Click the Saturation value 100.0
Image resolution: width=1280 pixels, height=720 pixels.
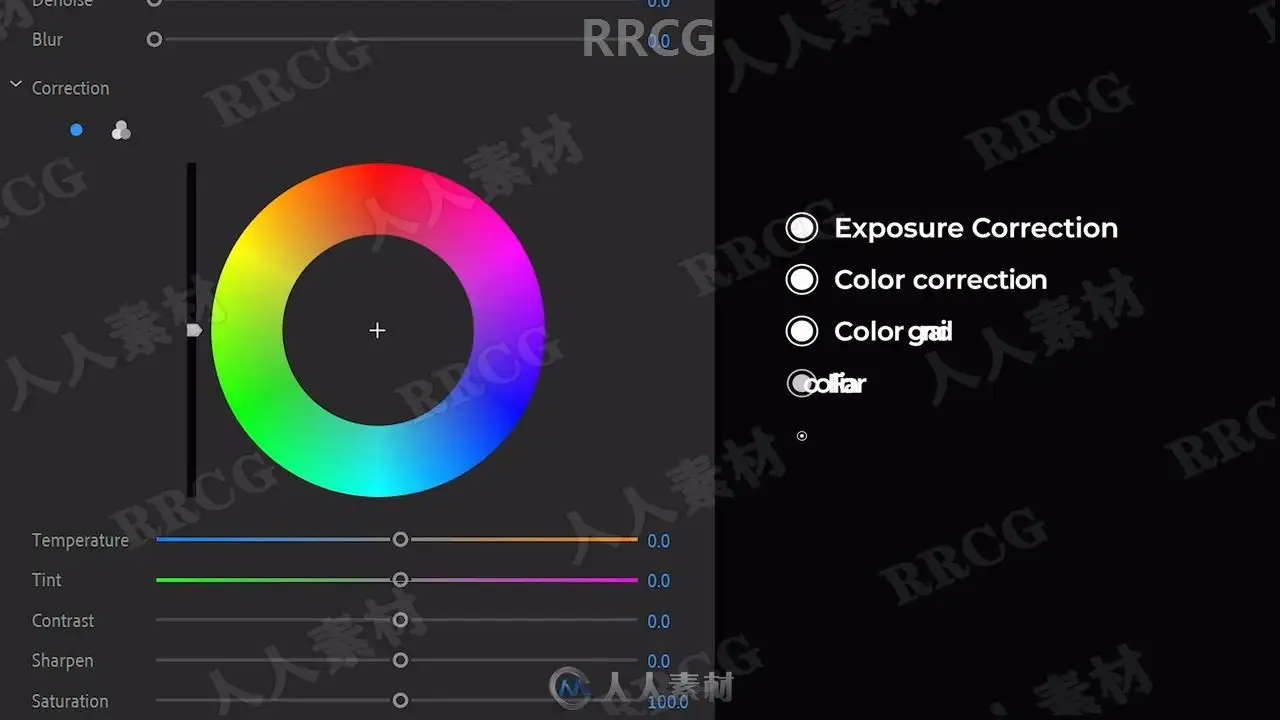tap(668, 702)
